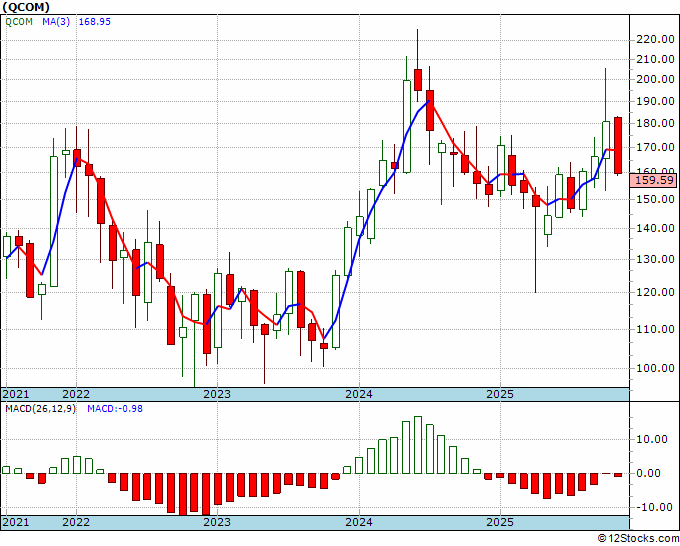The image size is (680, 546).
Task: Click the 10.00 MACD axis label
Action: tap(652, 439)
